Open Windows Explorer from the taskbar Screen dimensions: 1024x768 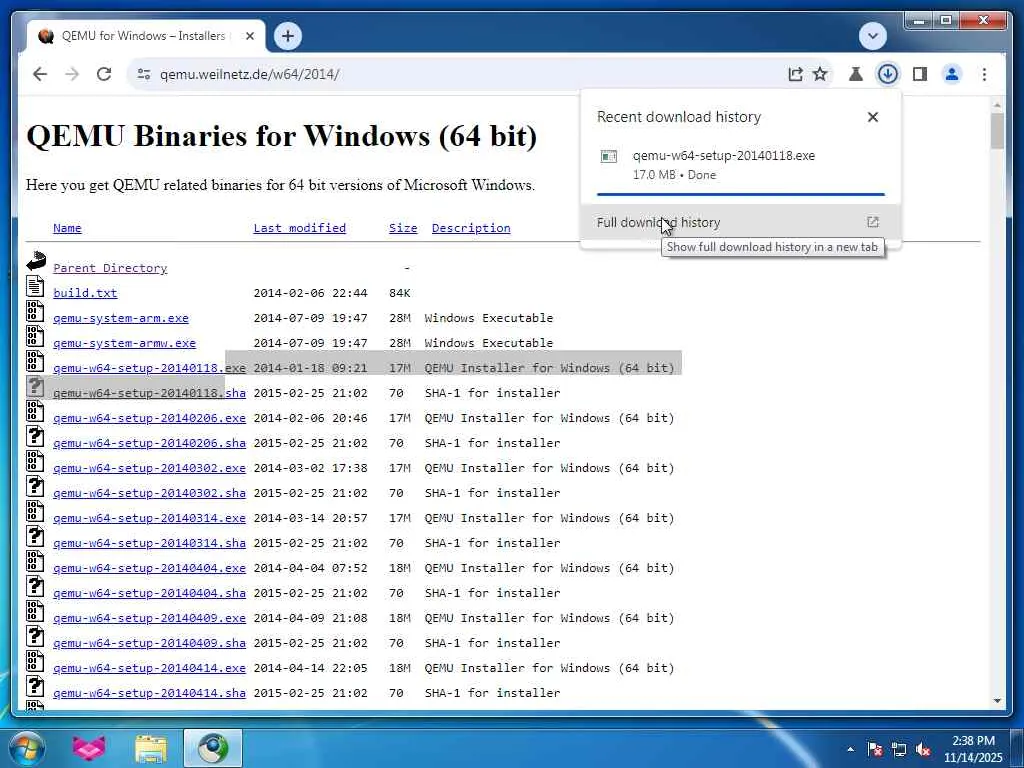click(x=151, y=748)
